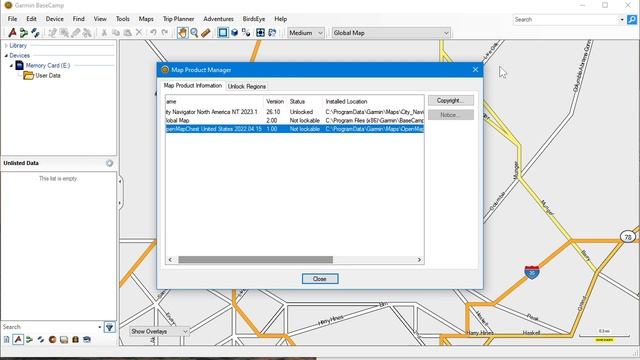Select the City Navigator North America NT row

pos(295,112)
